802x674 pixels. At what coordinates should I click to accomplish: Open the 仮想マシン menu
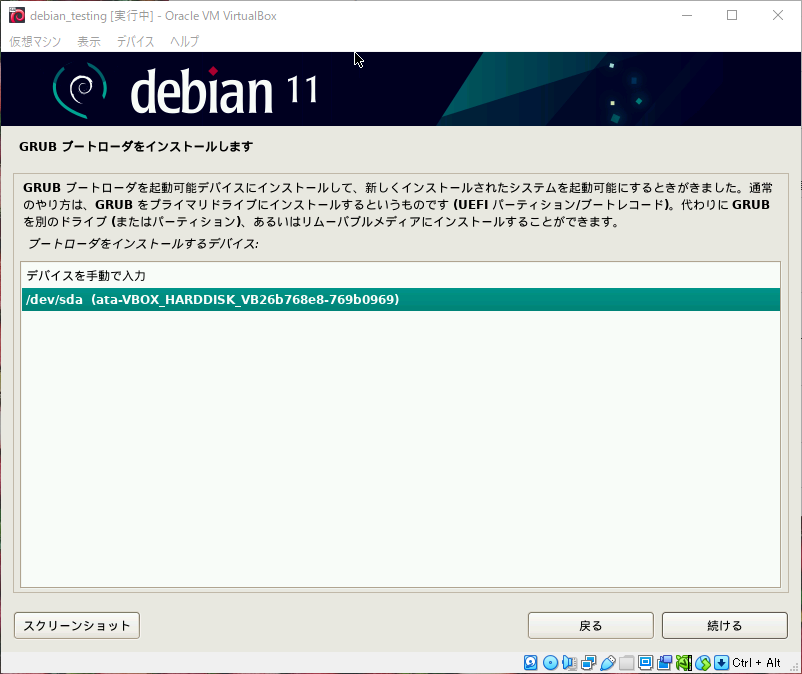coord(35,41)
